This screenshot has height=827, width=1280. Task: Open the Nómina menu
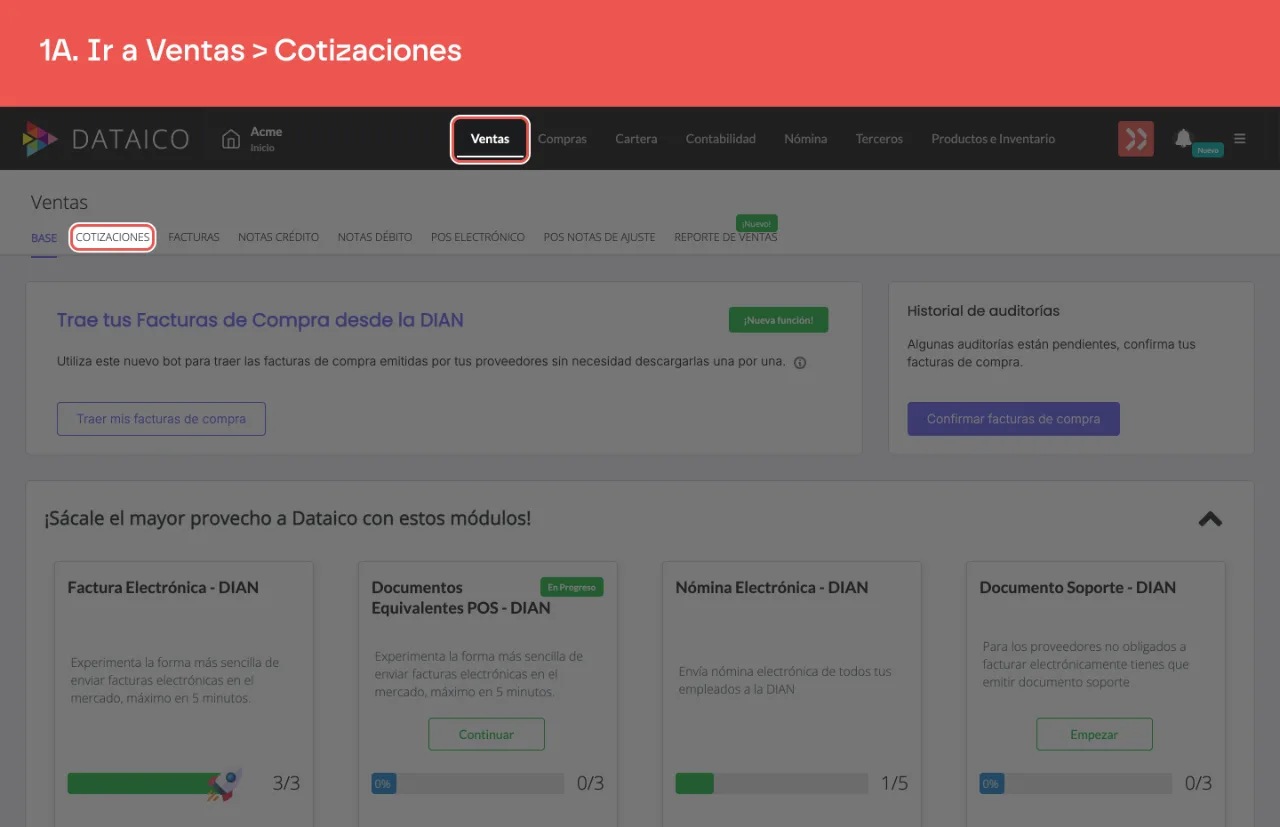tap(806, 139)
